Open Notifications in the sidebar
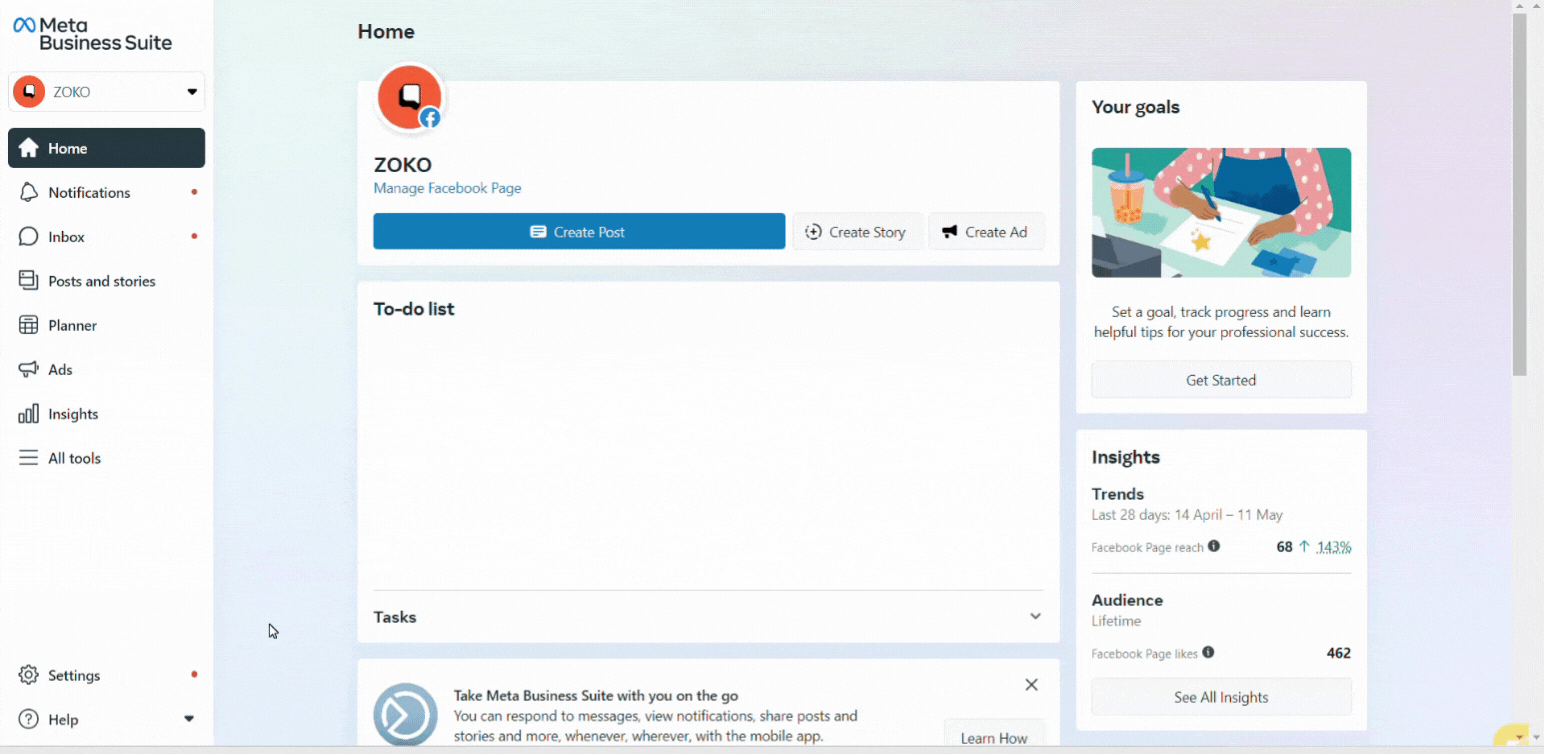The height and width of the screenshot is (754, 1544). [x=106, y=192]
